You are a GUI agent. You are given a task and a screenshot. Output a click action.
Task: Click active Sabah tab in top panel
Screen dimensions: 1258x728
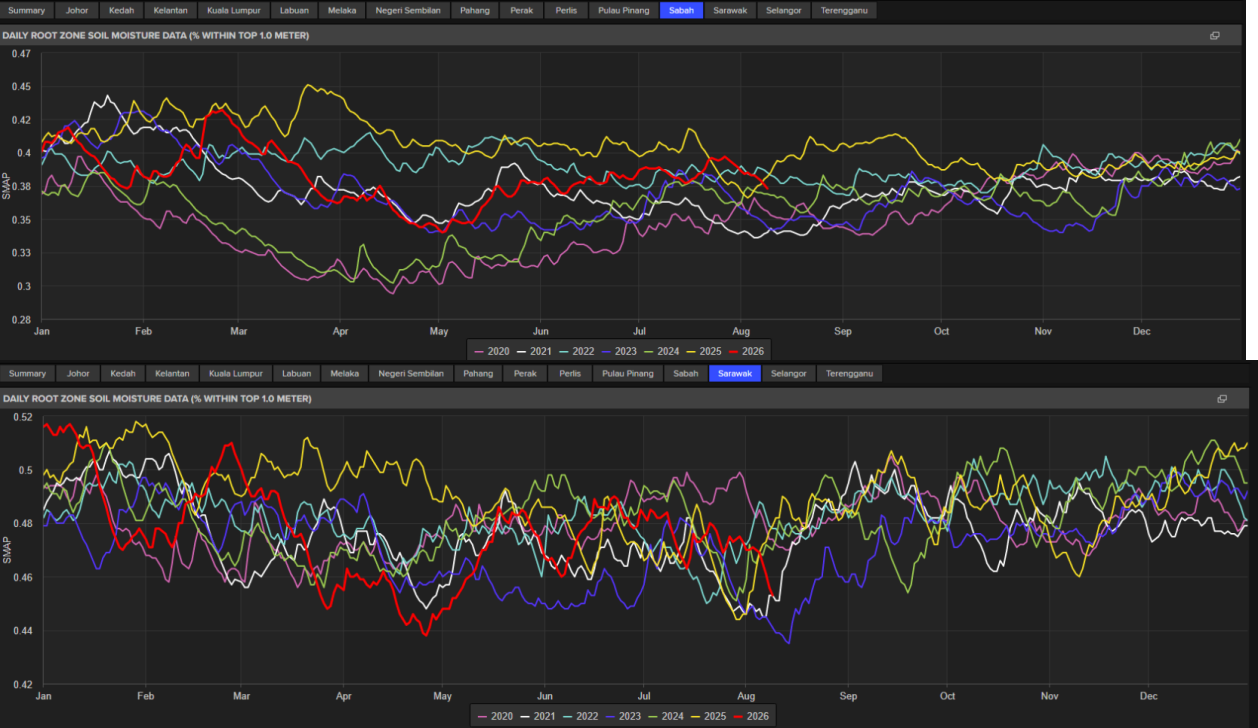coord(682,11)
